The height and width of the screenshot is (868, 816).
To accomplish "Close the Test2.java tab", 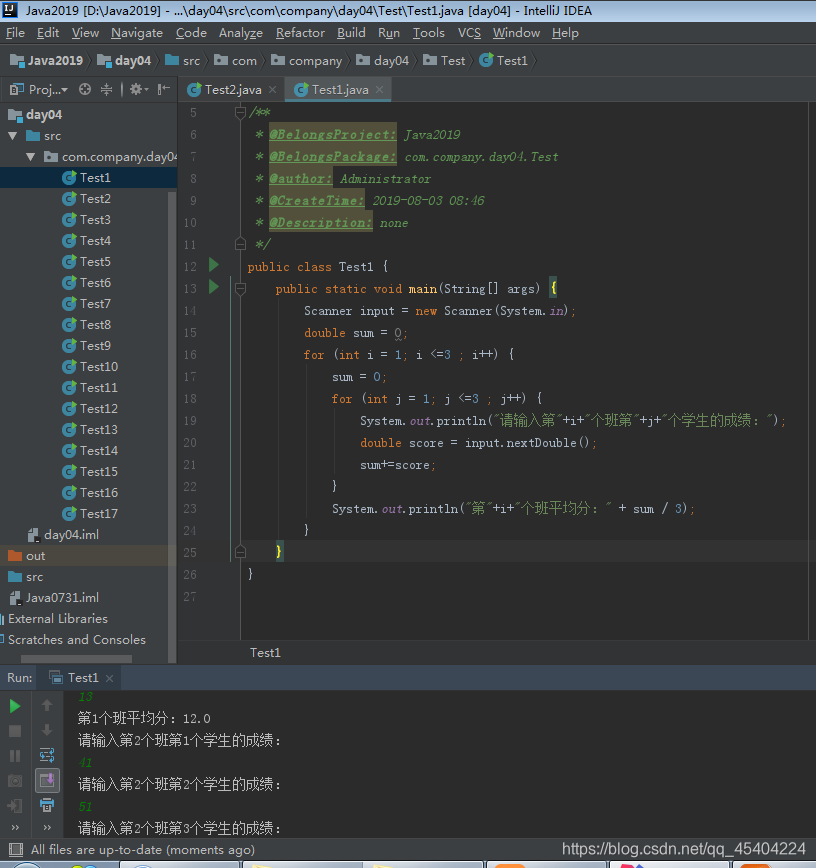I will (272, 90).
